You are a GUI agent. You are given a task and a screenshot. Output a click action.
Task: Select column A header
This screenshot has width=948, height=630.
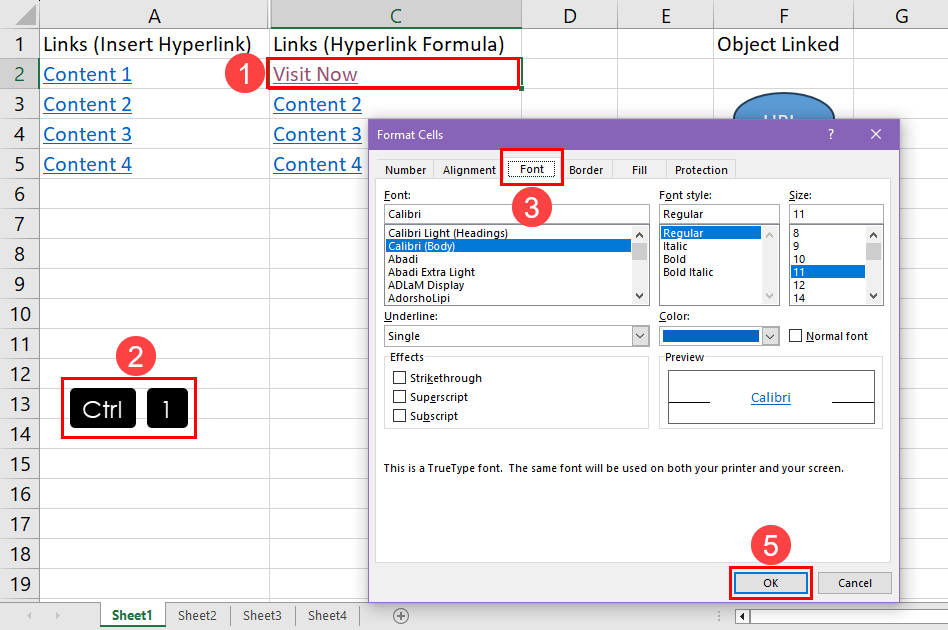point(154,15)
